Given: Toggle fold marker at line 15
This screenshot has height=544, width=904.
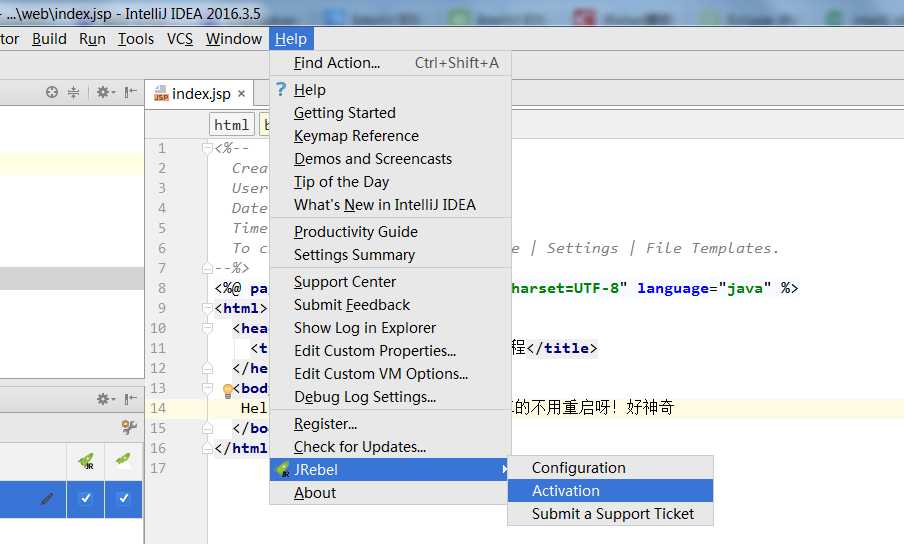Looking at the screenshot, I should 208,428.
